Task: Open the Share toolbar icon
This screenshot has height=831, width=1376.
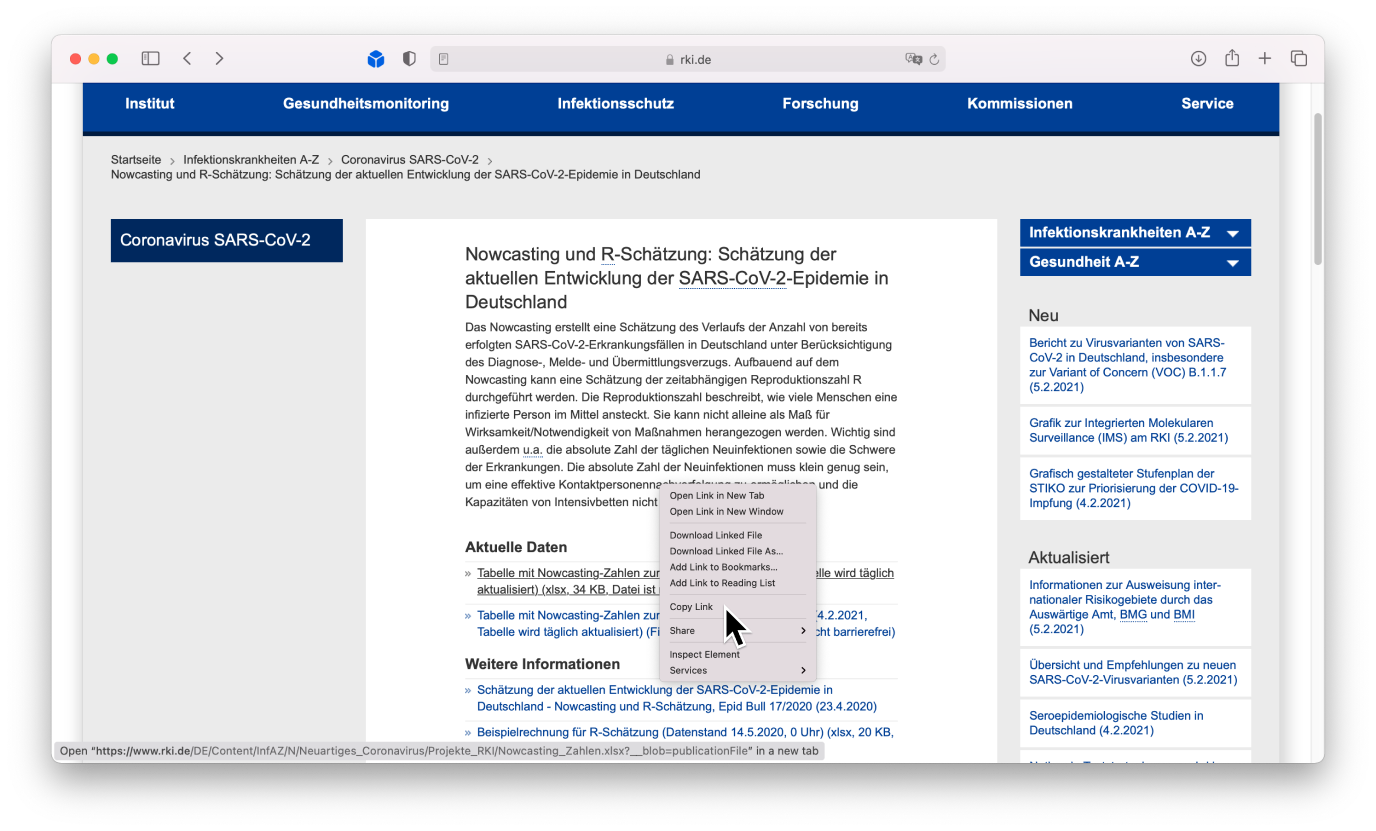Action: click(1232, 59)
